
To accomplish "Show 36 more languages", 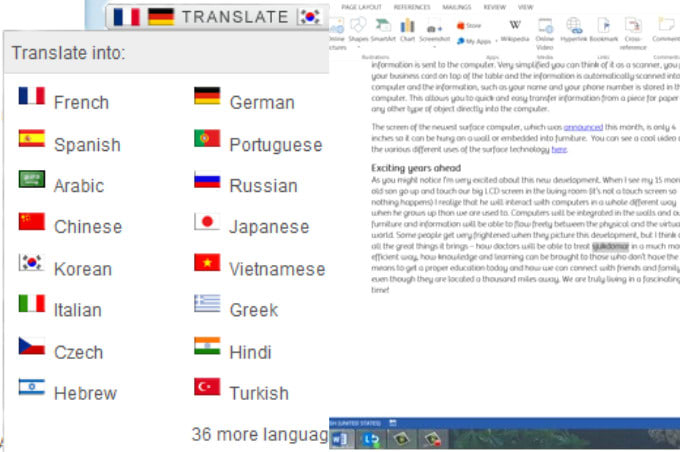I will (259, 434).
